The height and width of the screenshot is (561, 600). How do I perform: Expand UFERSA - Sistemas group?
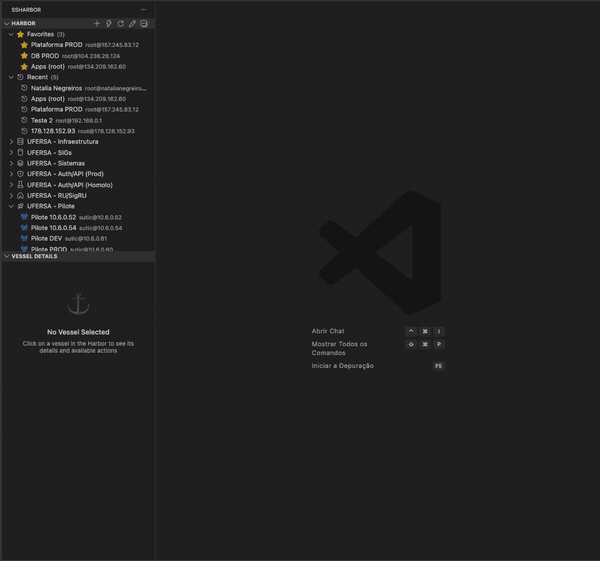pyautogui.click(x=11, y=163)
